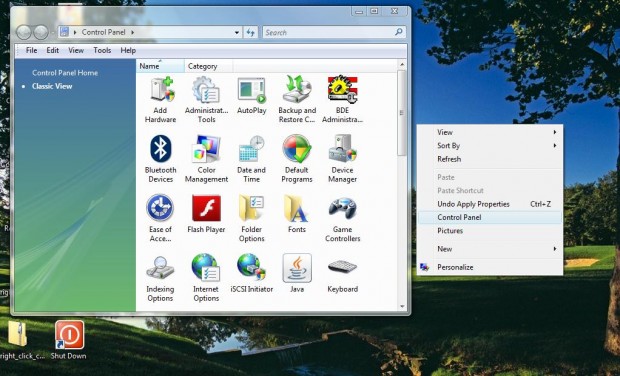Expand the address bar dropdown arrow

(x=236, y=32)
